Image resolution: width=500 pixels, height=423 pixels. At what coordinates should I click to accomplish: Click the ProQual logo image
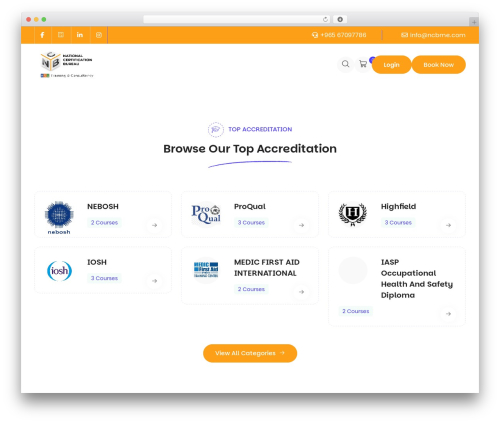(x=206, y=214)
